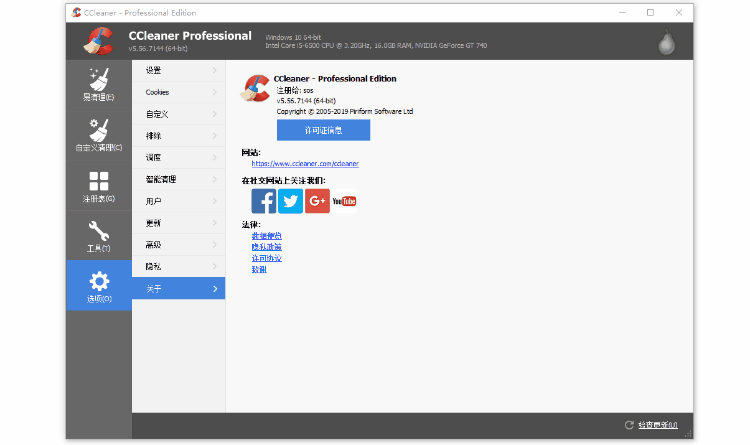Click the blue 许可证信息 license info button
Viewport: 750px width, 445px height.
coord(323,130)
